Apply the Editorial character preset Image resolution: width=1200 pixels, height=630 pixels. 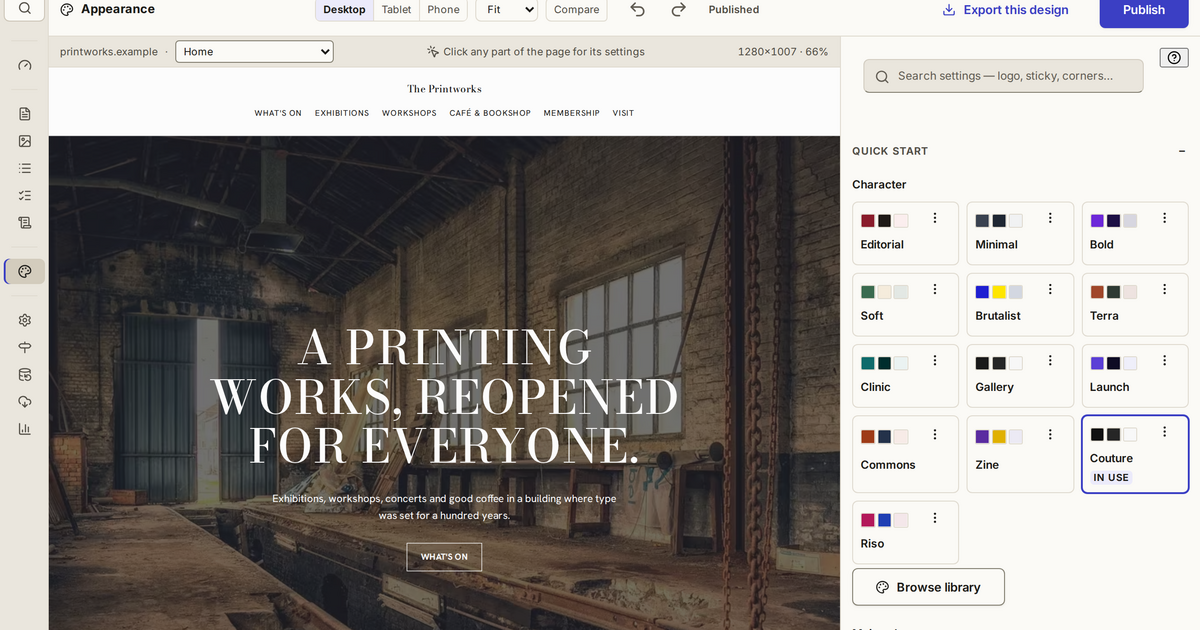905,234
